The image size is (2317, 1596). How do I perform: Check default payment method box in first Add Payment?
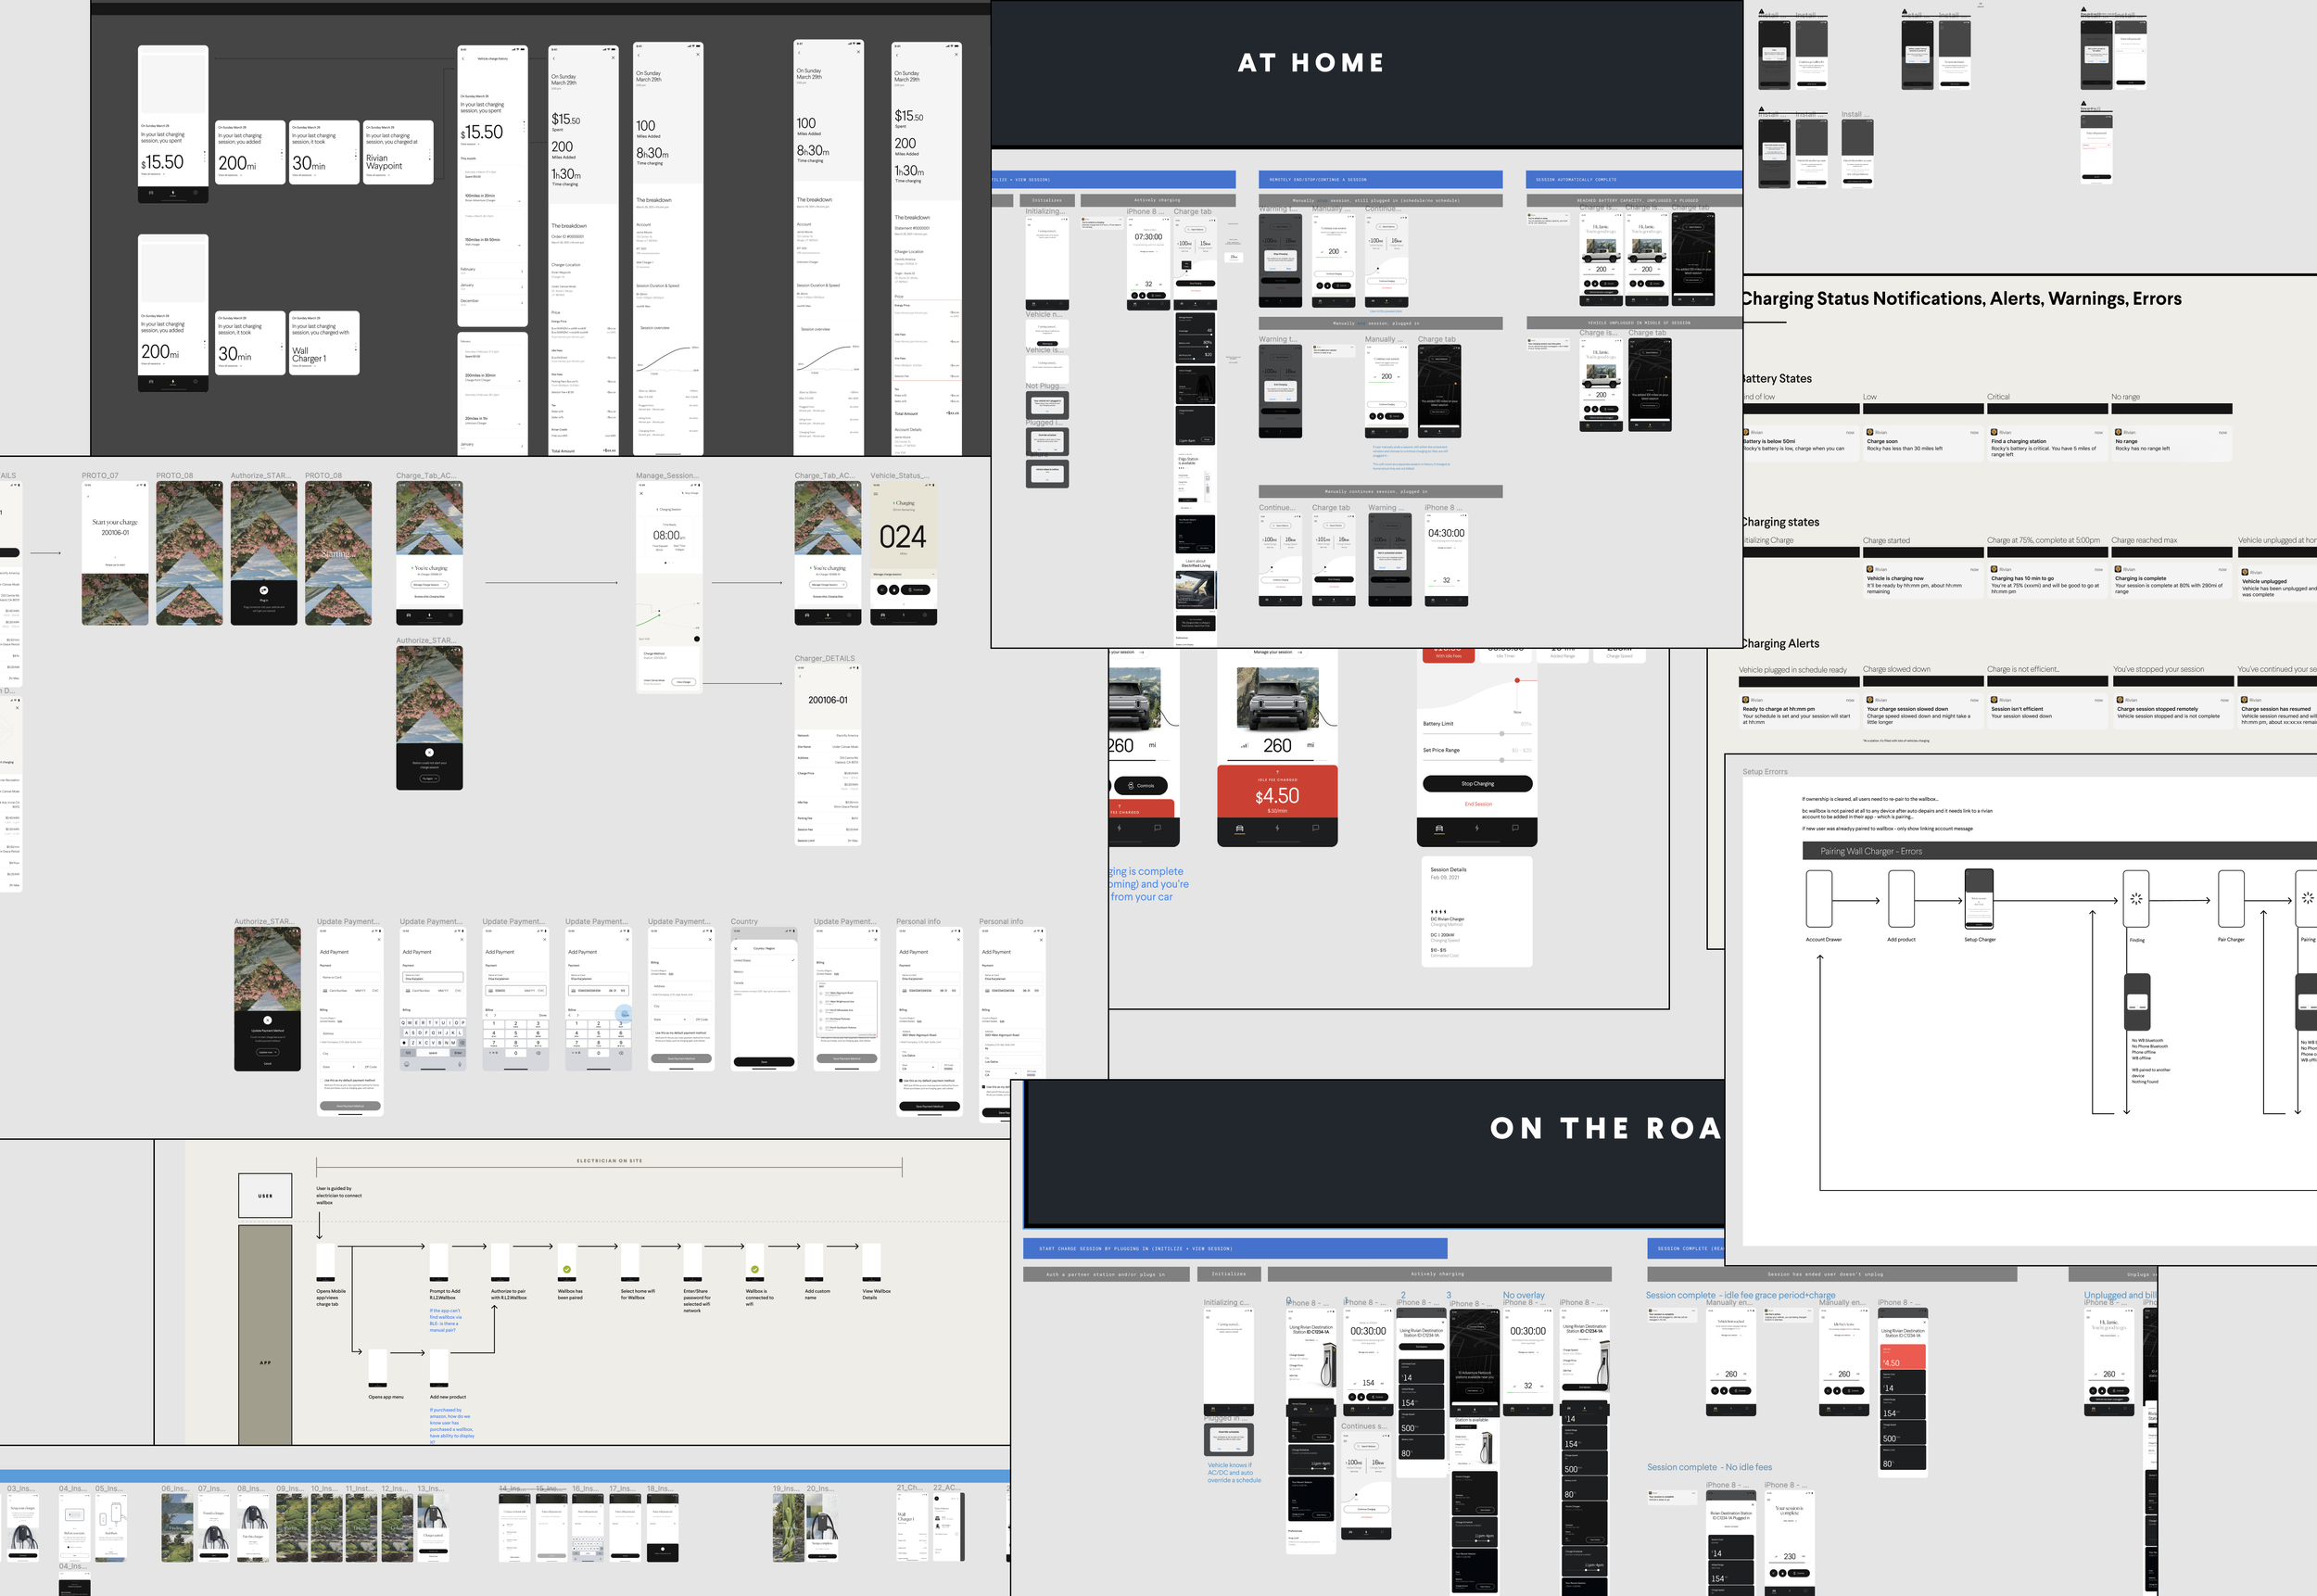pos(323,1080)
